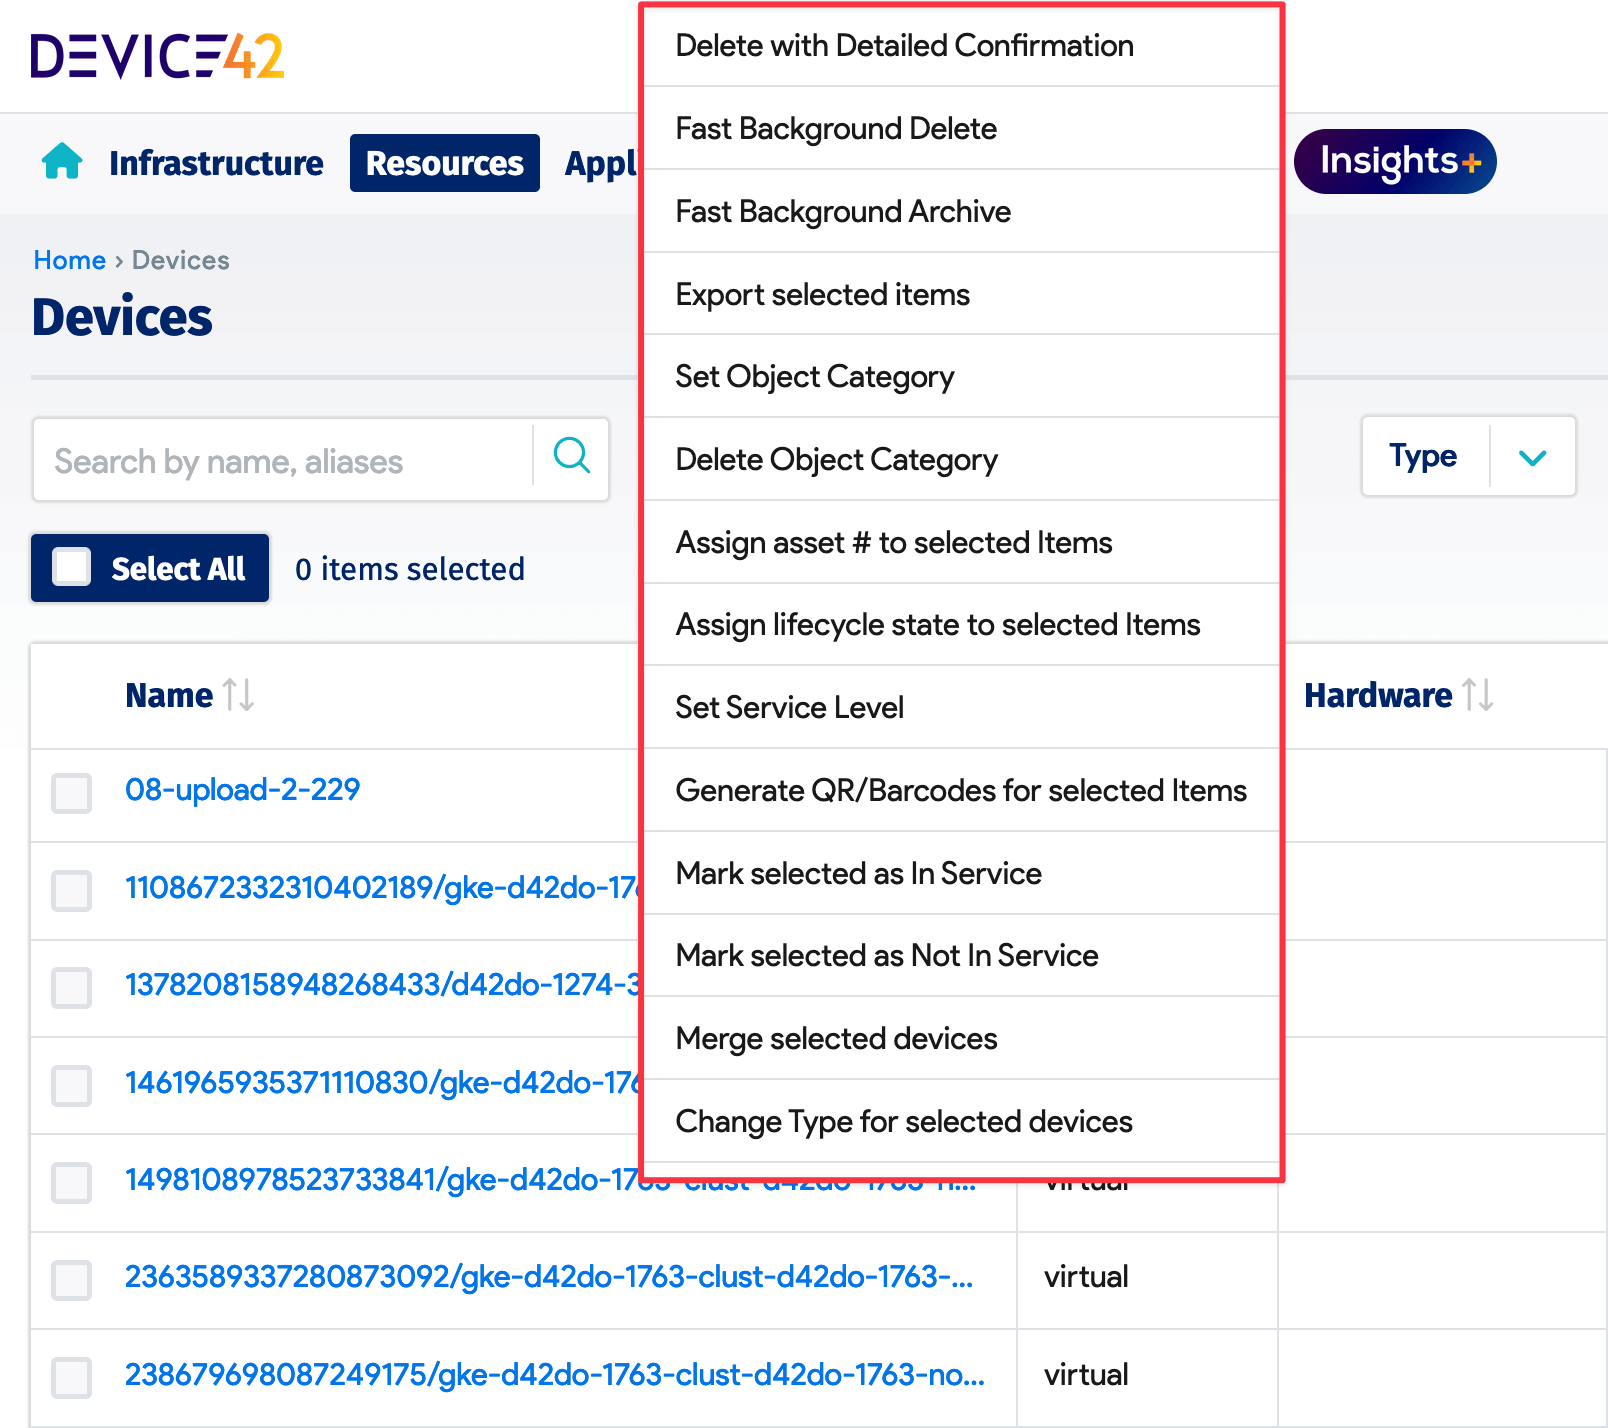Open device 08-upload-2-229
The height and width of the screenshot is (1428, 1608).
tap(243, 789)
